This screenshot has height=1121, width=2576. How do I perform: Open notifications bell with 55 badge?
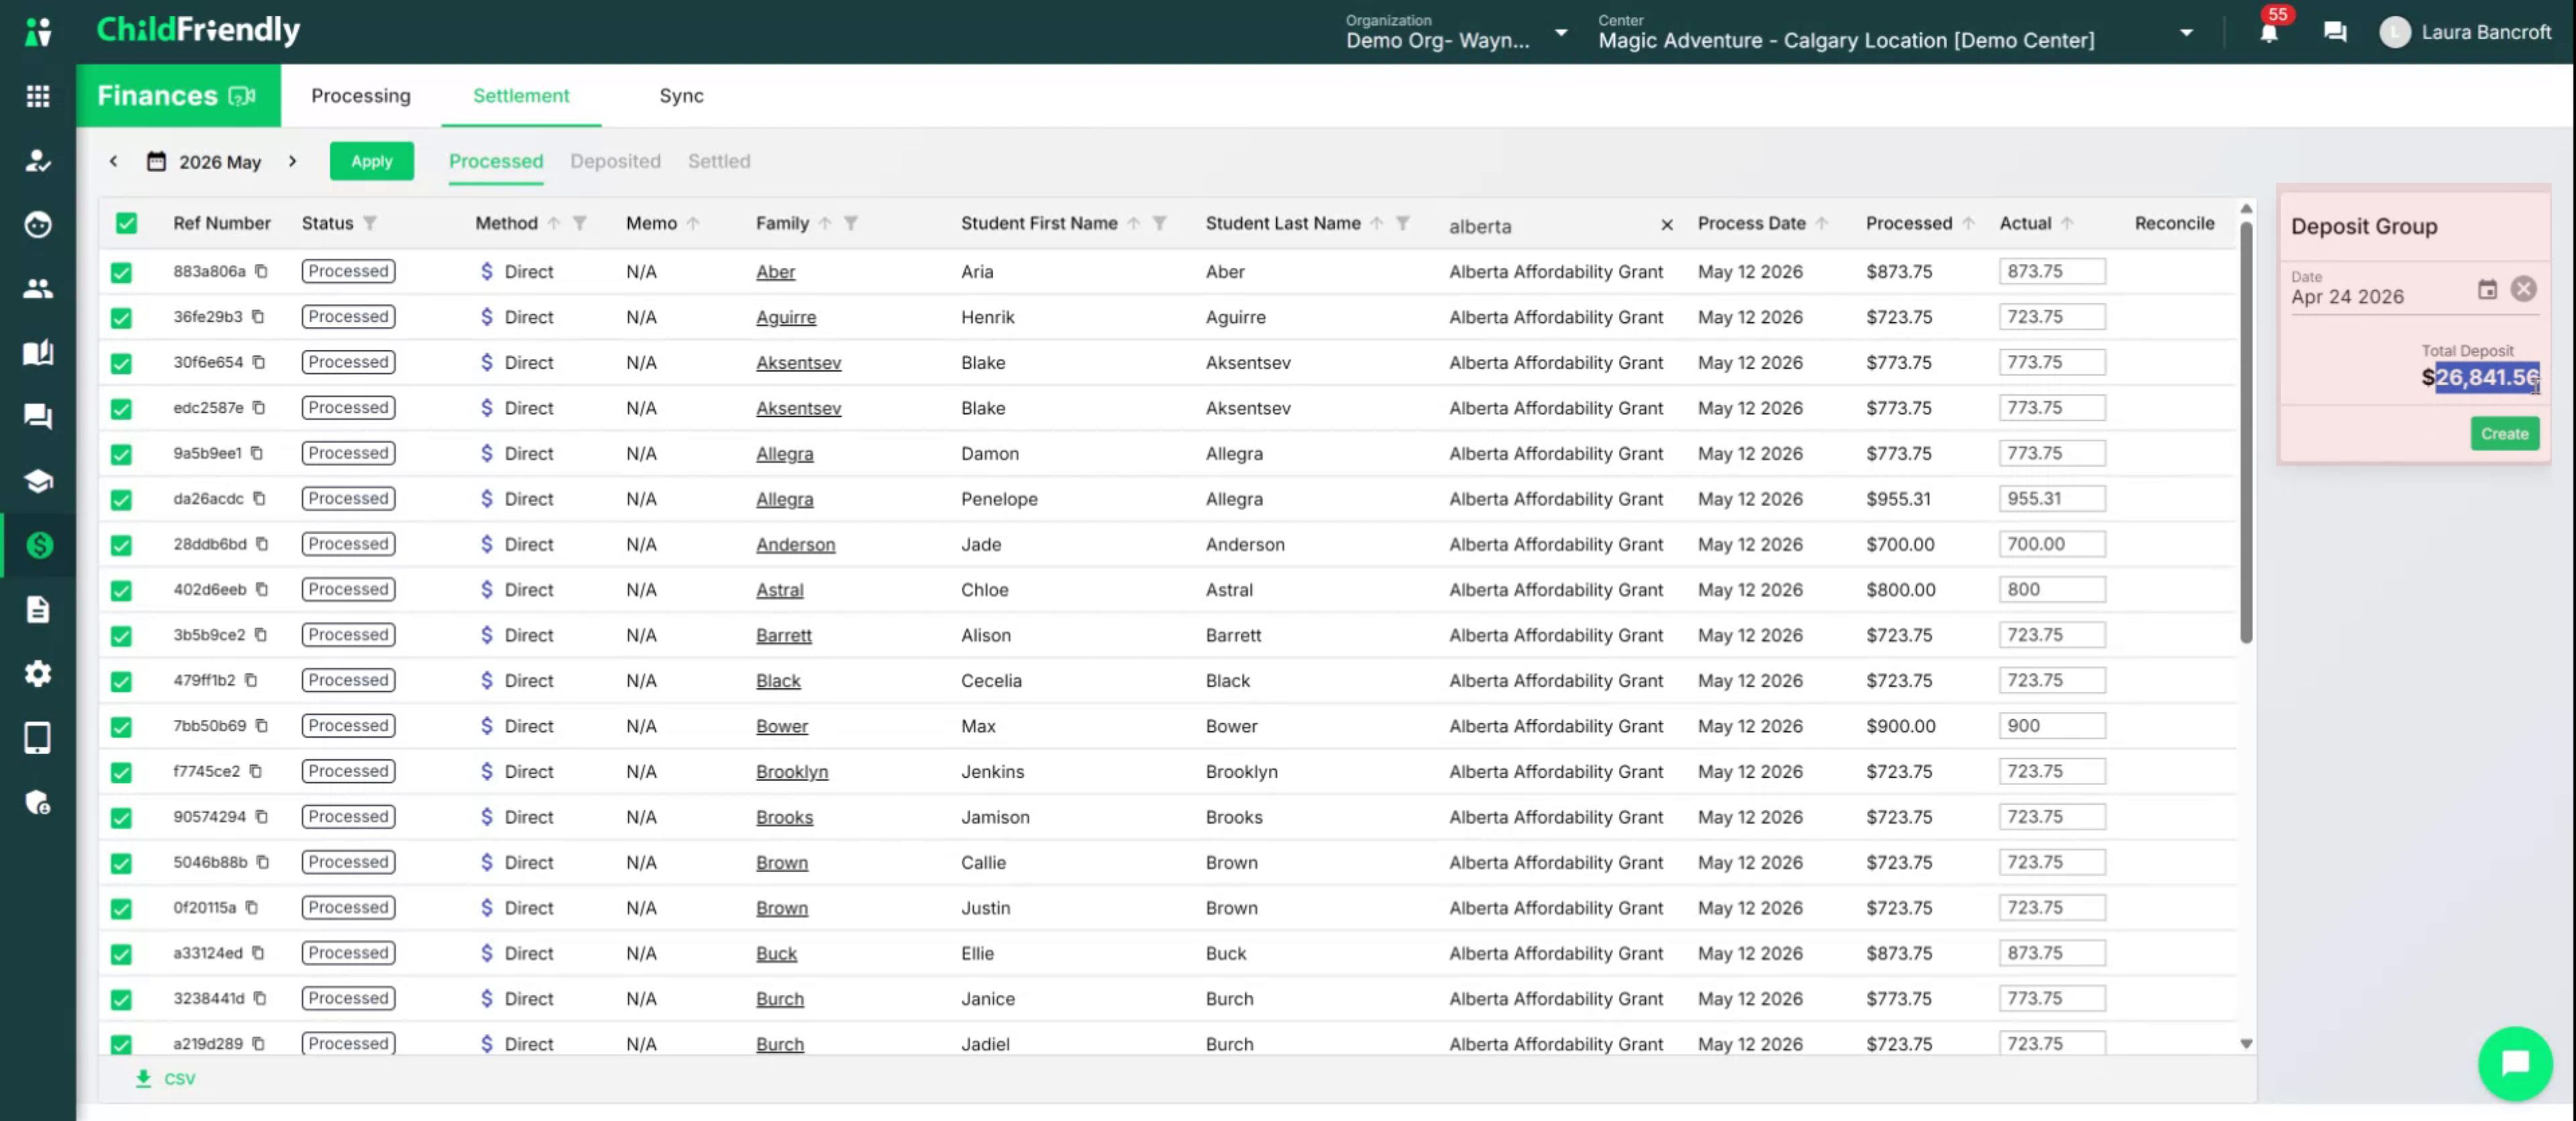click(2269, 32)
